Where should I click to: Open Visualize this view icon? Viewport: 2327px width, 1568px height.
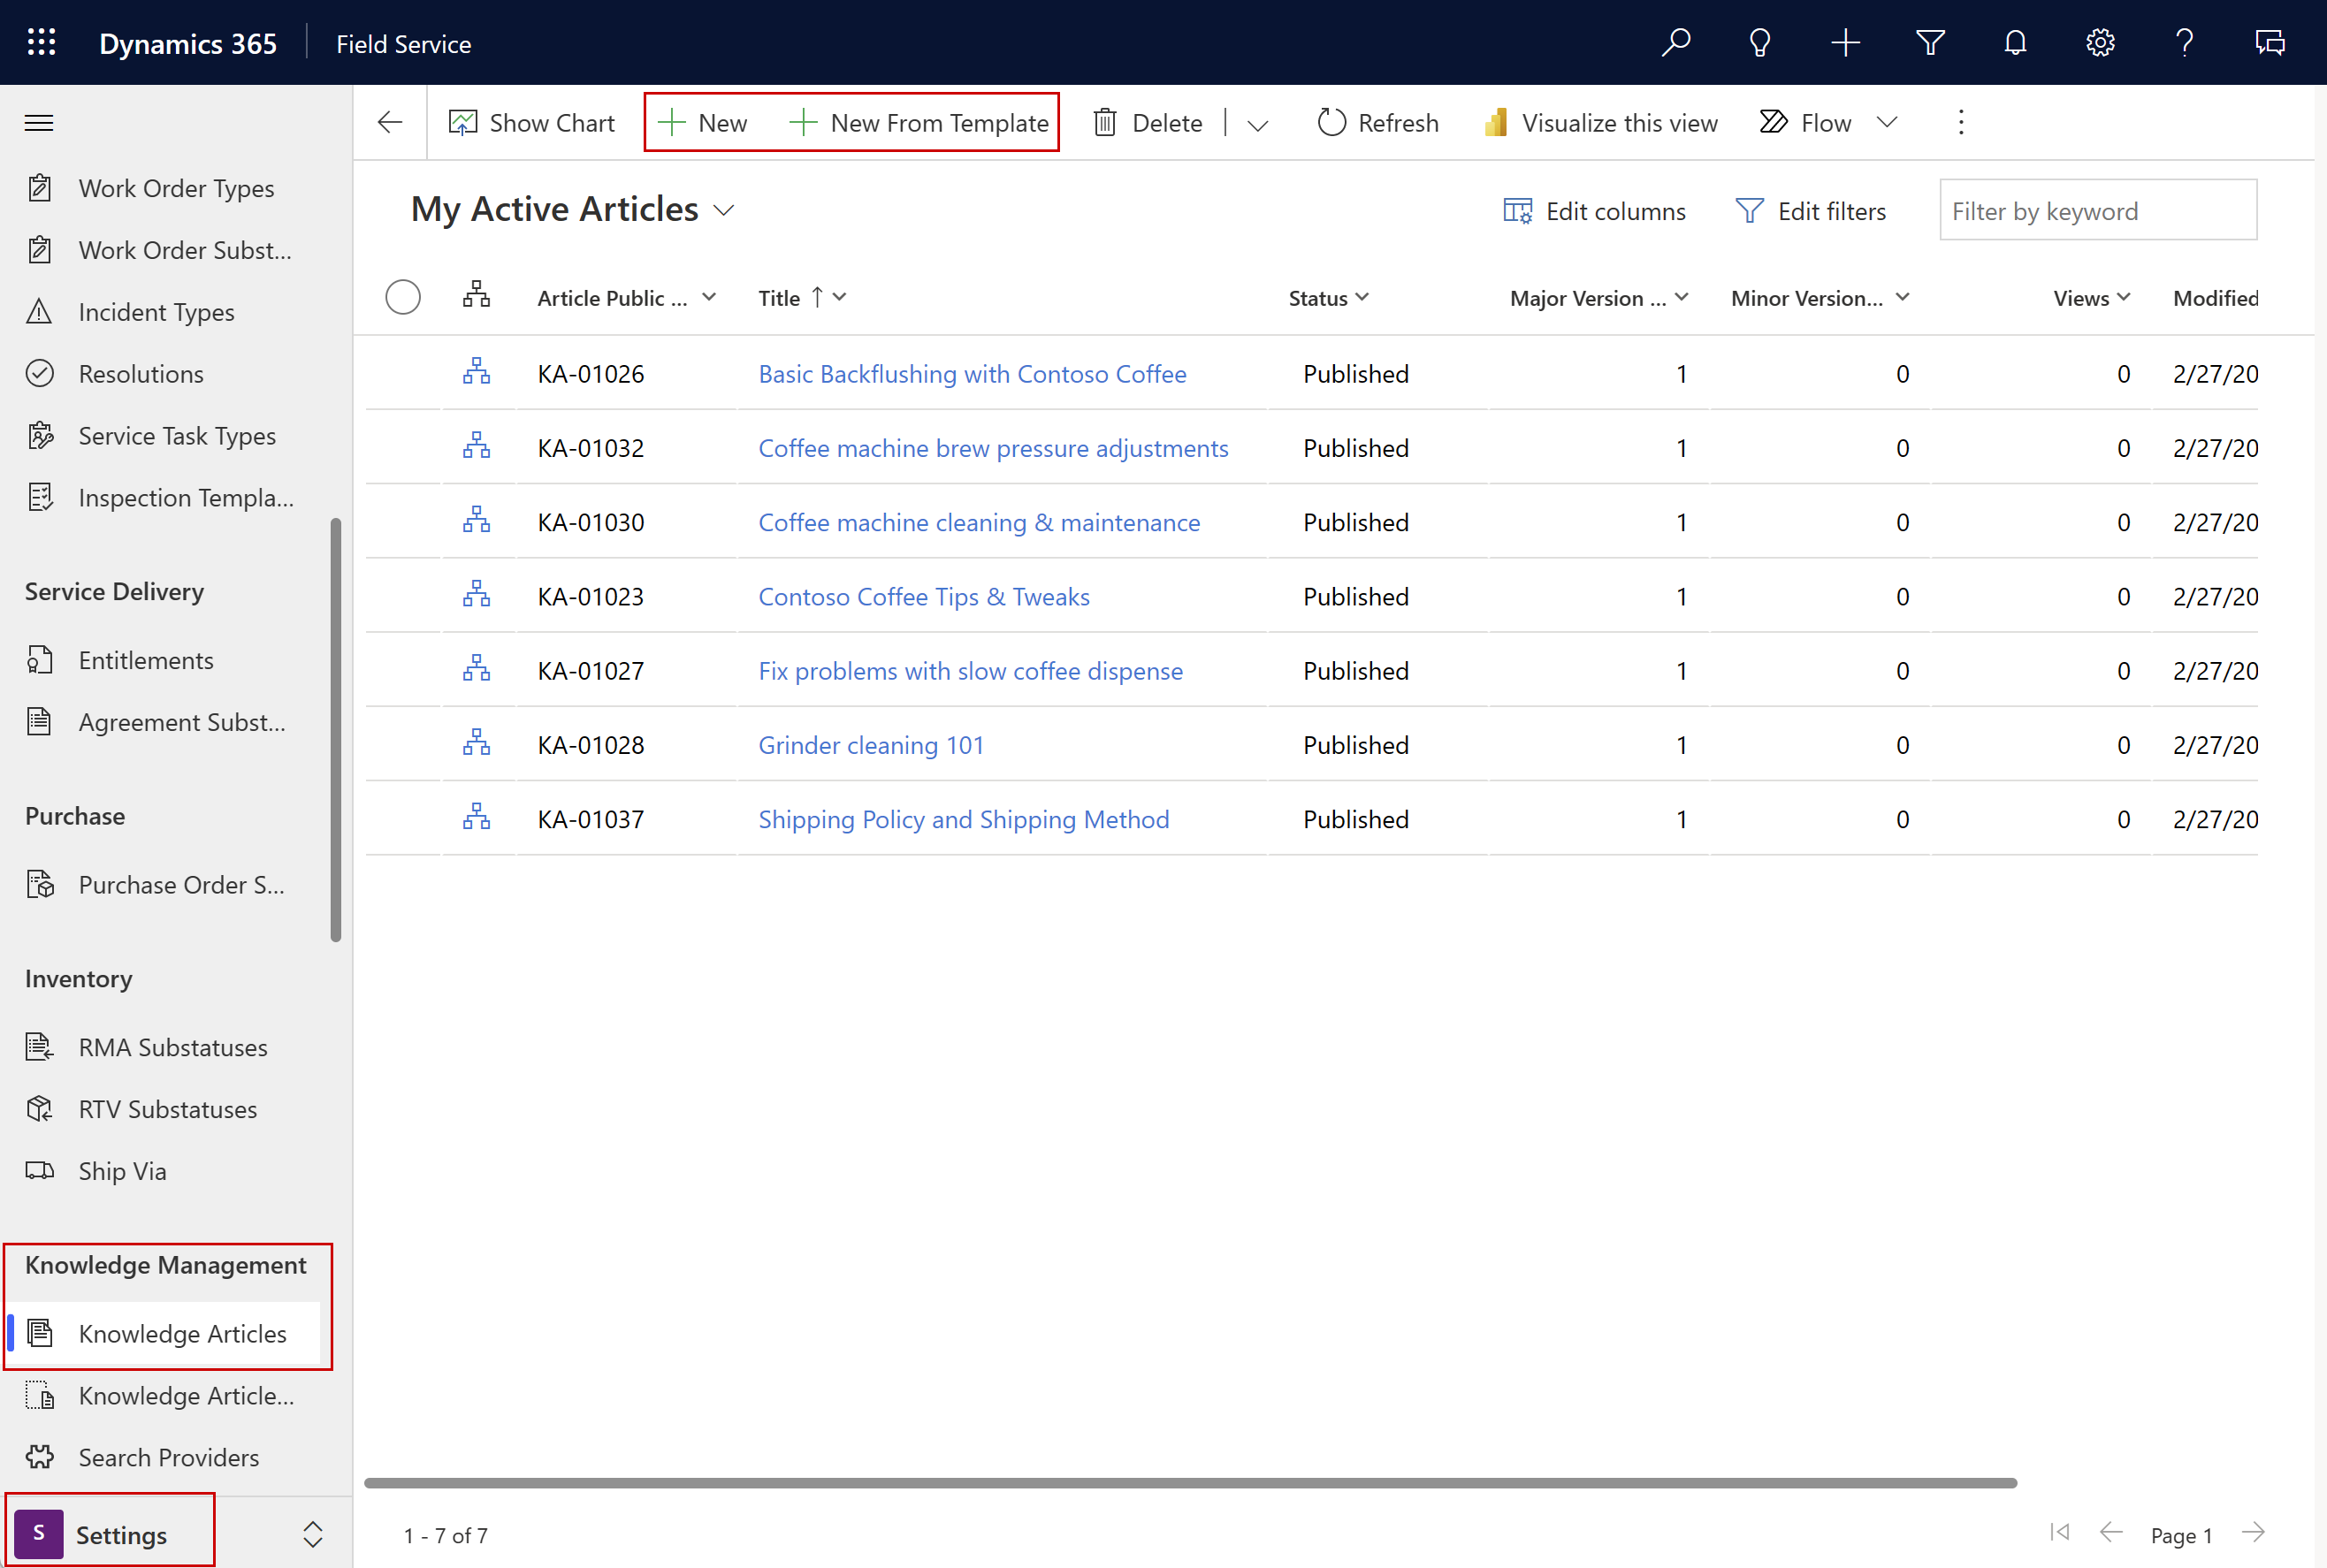point(1494,121)
